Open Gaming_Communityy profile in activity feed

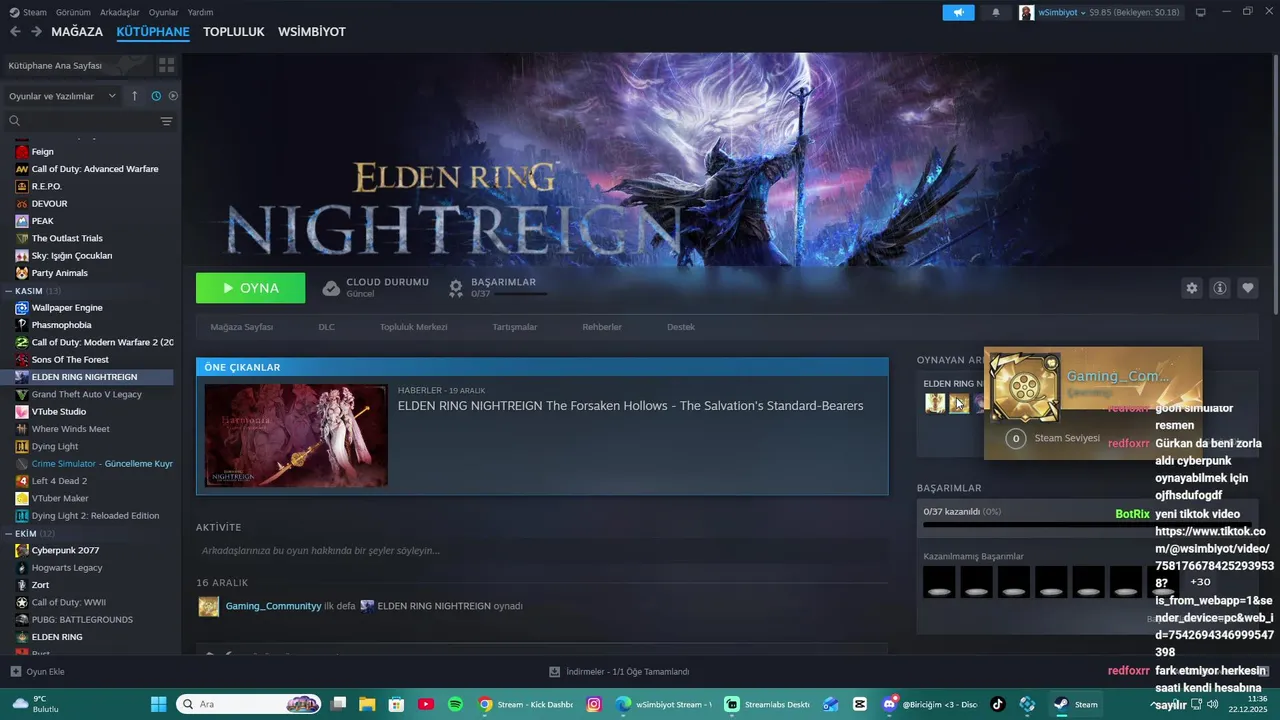[x=273, y=606]
